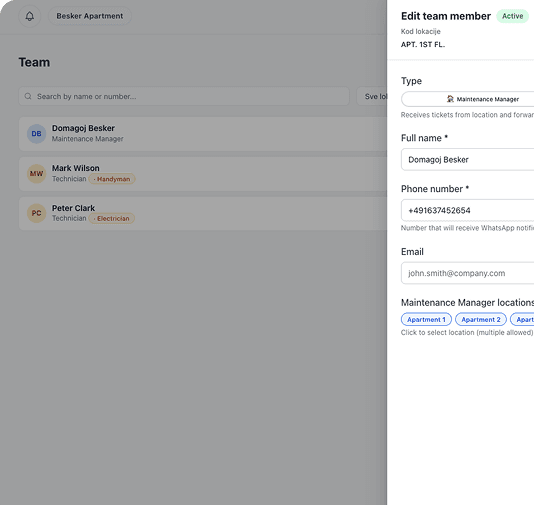
Task: Click the Besker Apartment location pill
Action: point(90,16)
